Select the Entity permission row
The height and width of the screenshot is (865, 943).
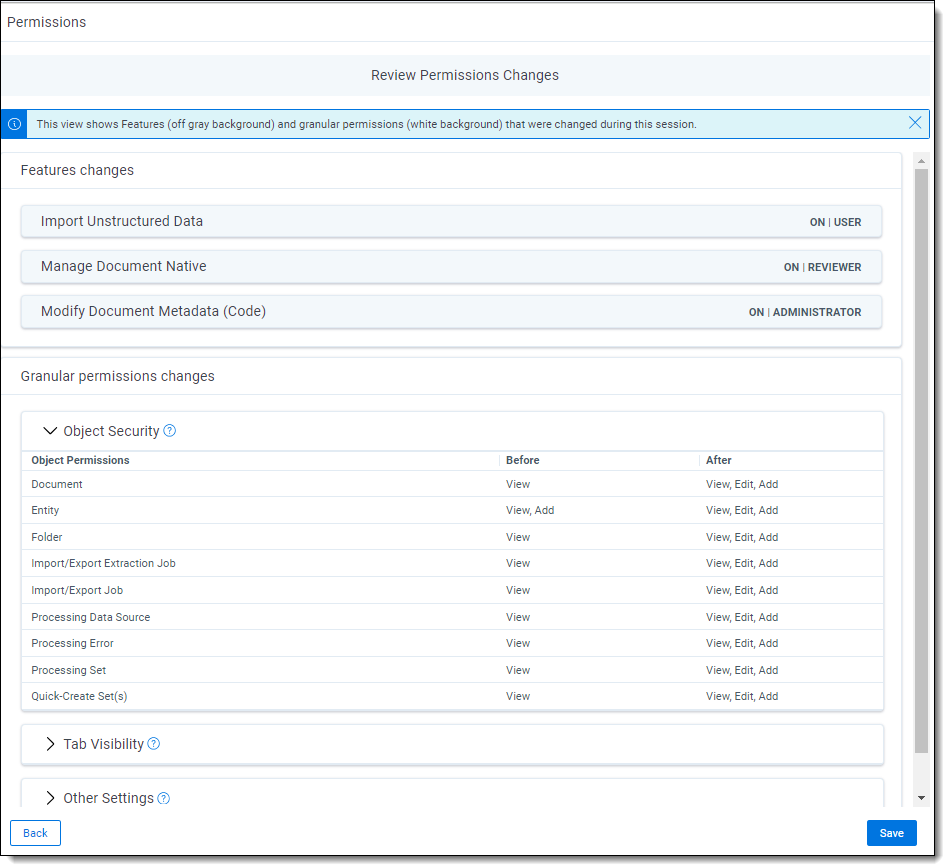[x=452, y=510]
